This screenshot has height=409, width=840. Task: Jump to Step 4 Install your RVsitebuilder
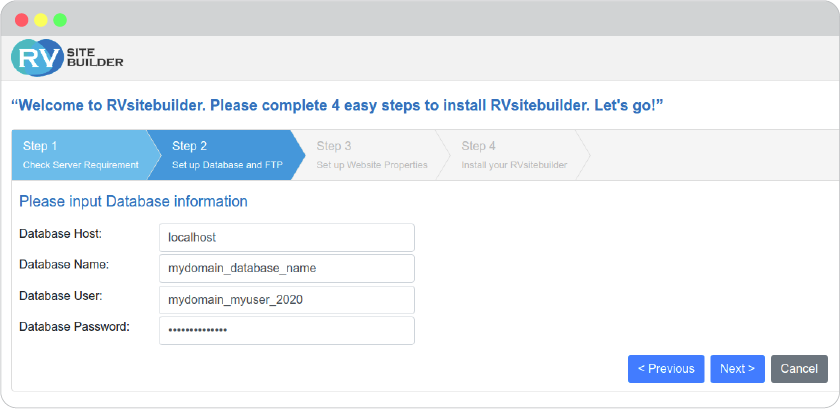coord(514,155)
